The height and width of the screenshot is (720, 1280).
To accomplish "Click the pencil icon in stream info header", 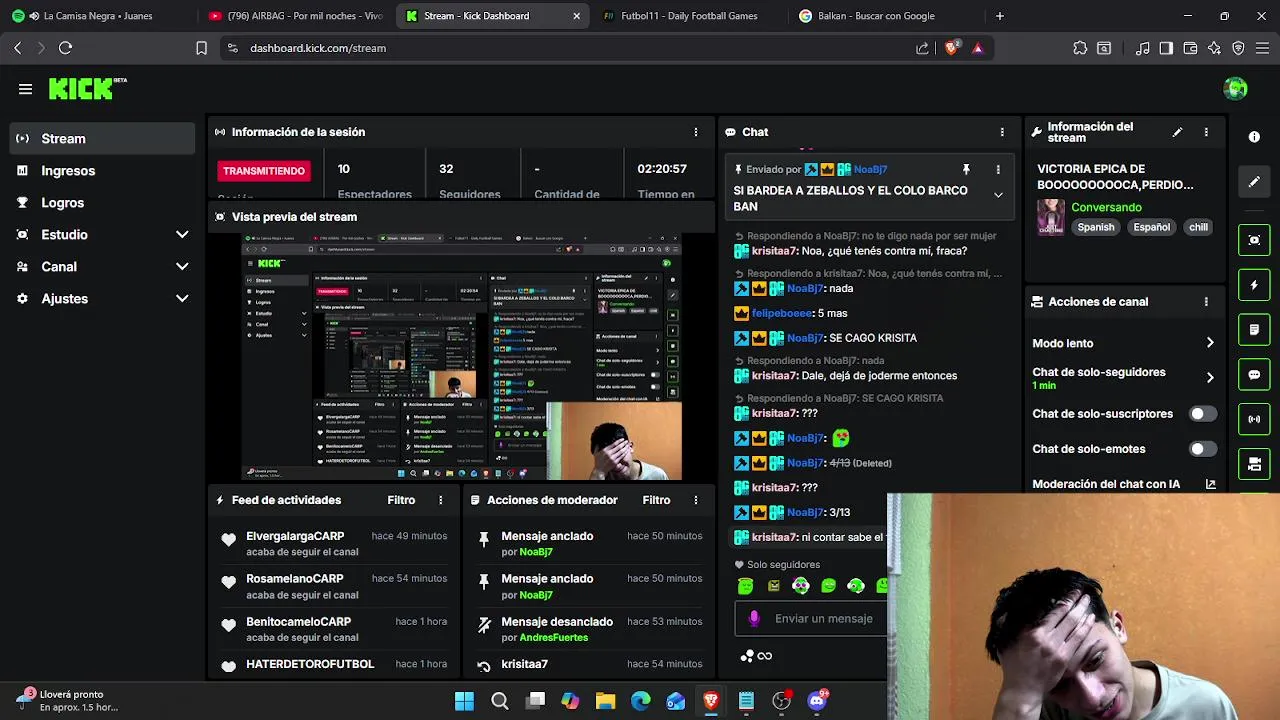I will tap(1177, 132).
